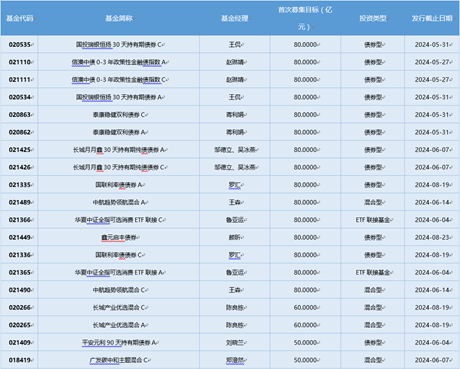This screenshot has width=460, height=369.
Task: Click fund name 中航趋势领航混合A
Action: pyautogui.click(x=119, y=202)
